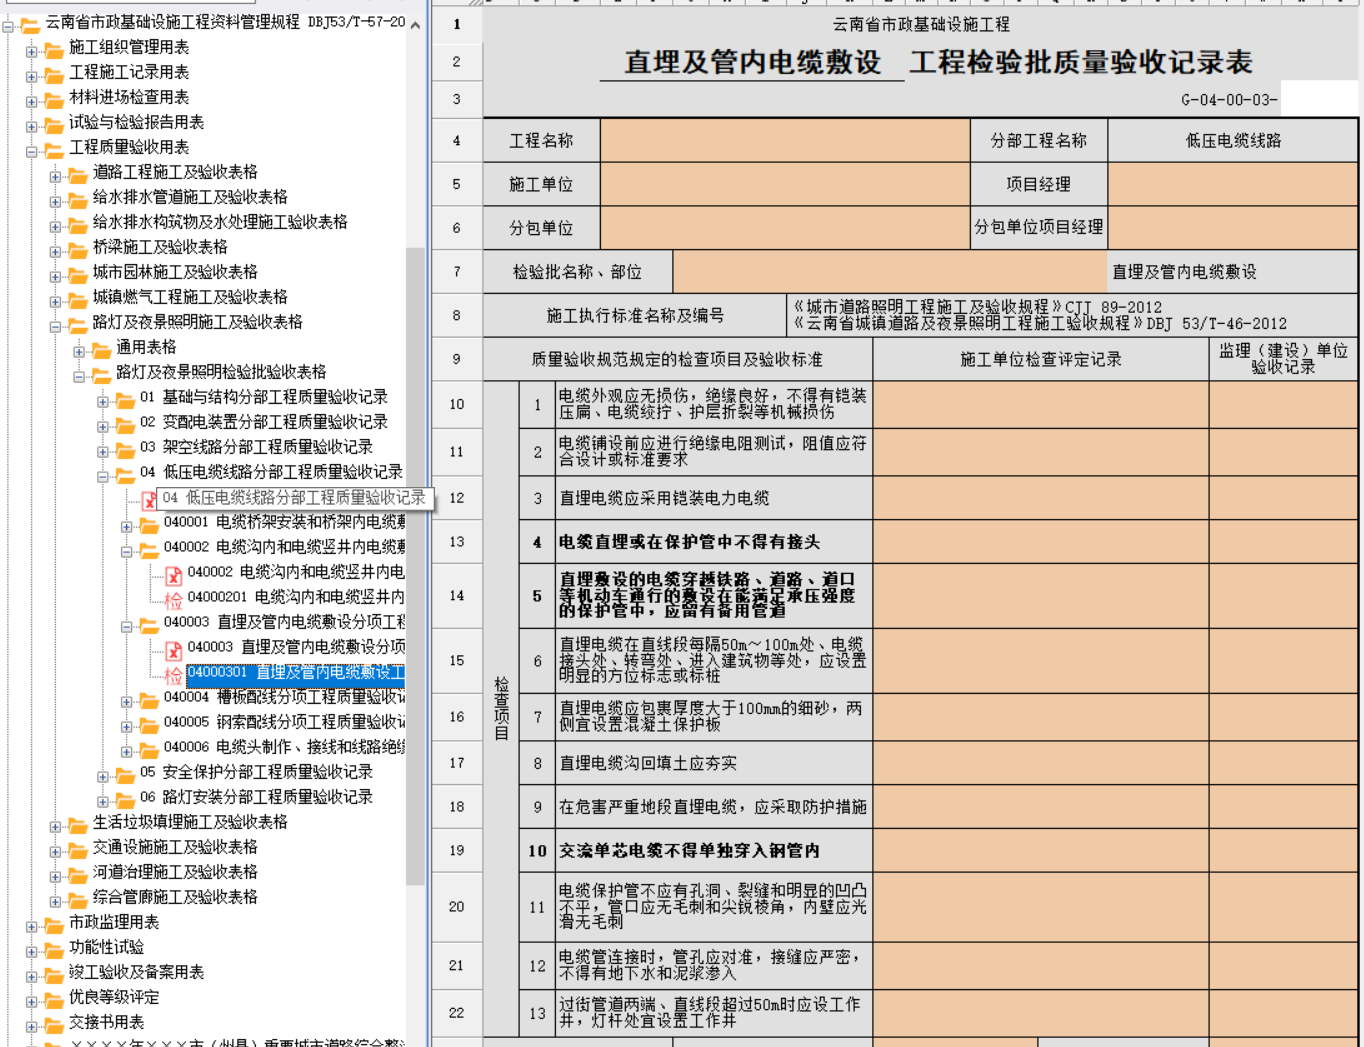1364x1047 pixels.
Task: Click 监理验收记录 cell for item 3 直埋电缆应采用铠装电力电缆
Action: [1283, 498]
